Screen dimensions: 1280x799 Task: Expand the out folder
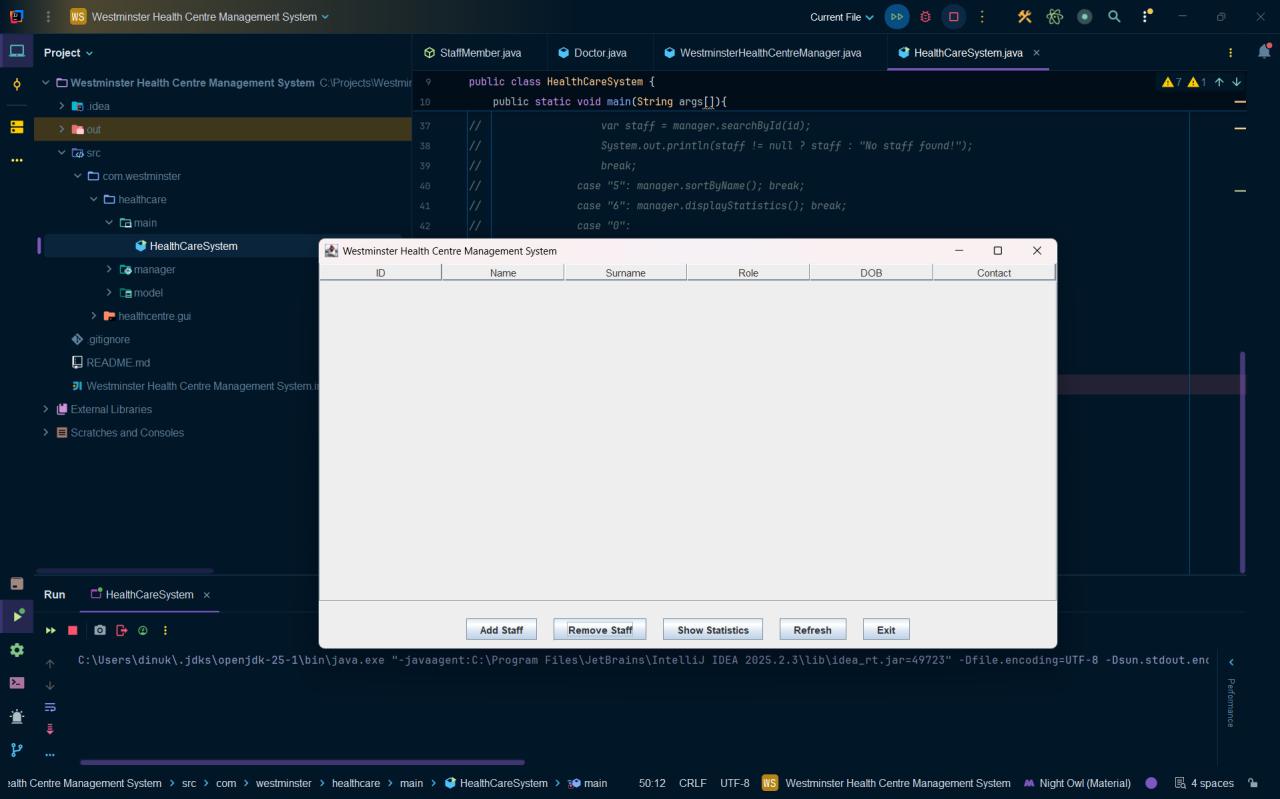62,129
